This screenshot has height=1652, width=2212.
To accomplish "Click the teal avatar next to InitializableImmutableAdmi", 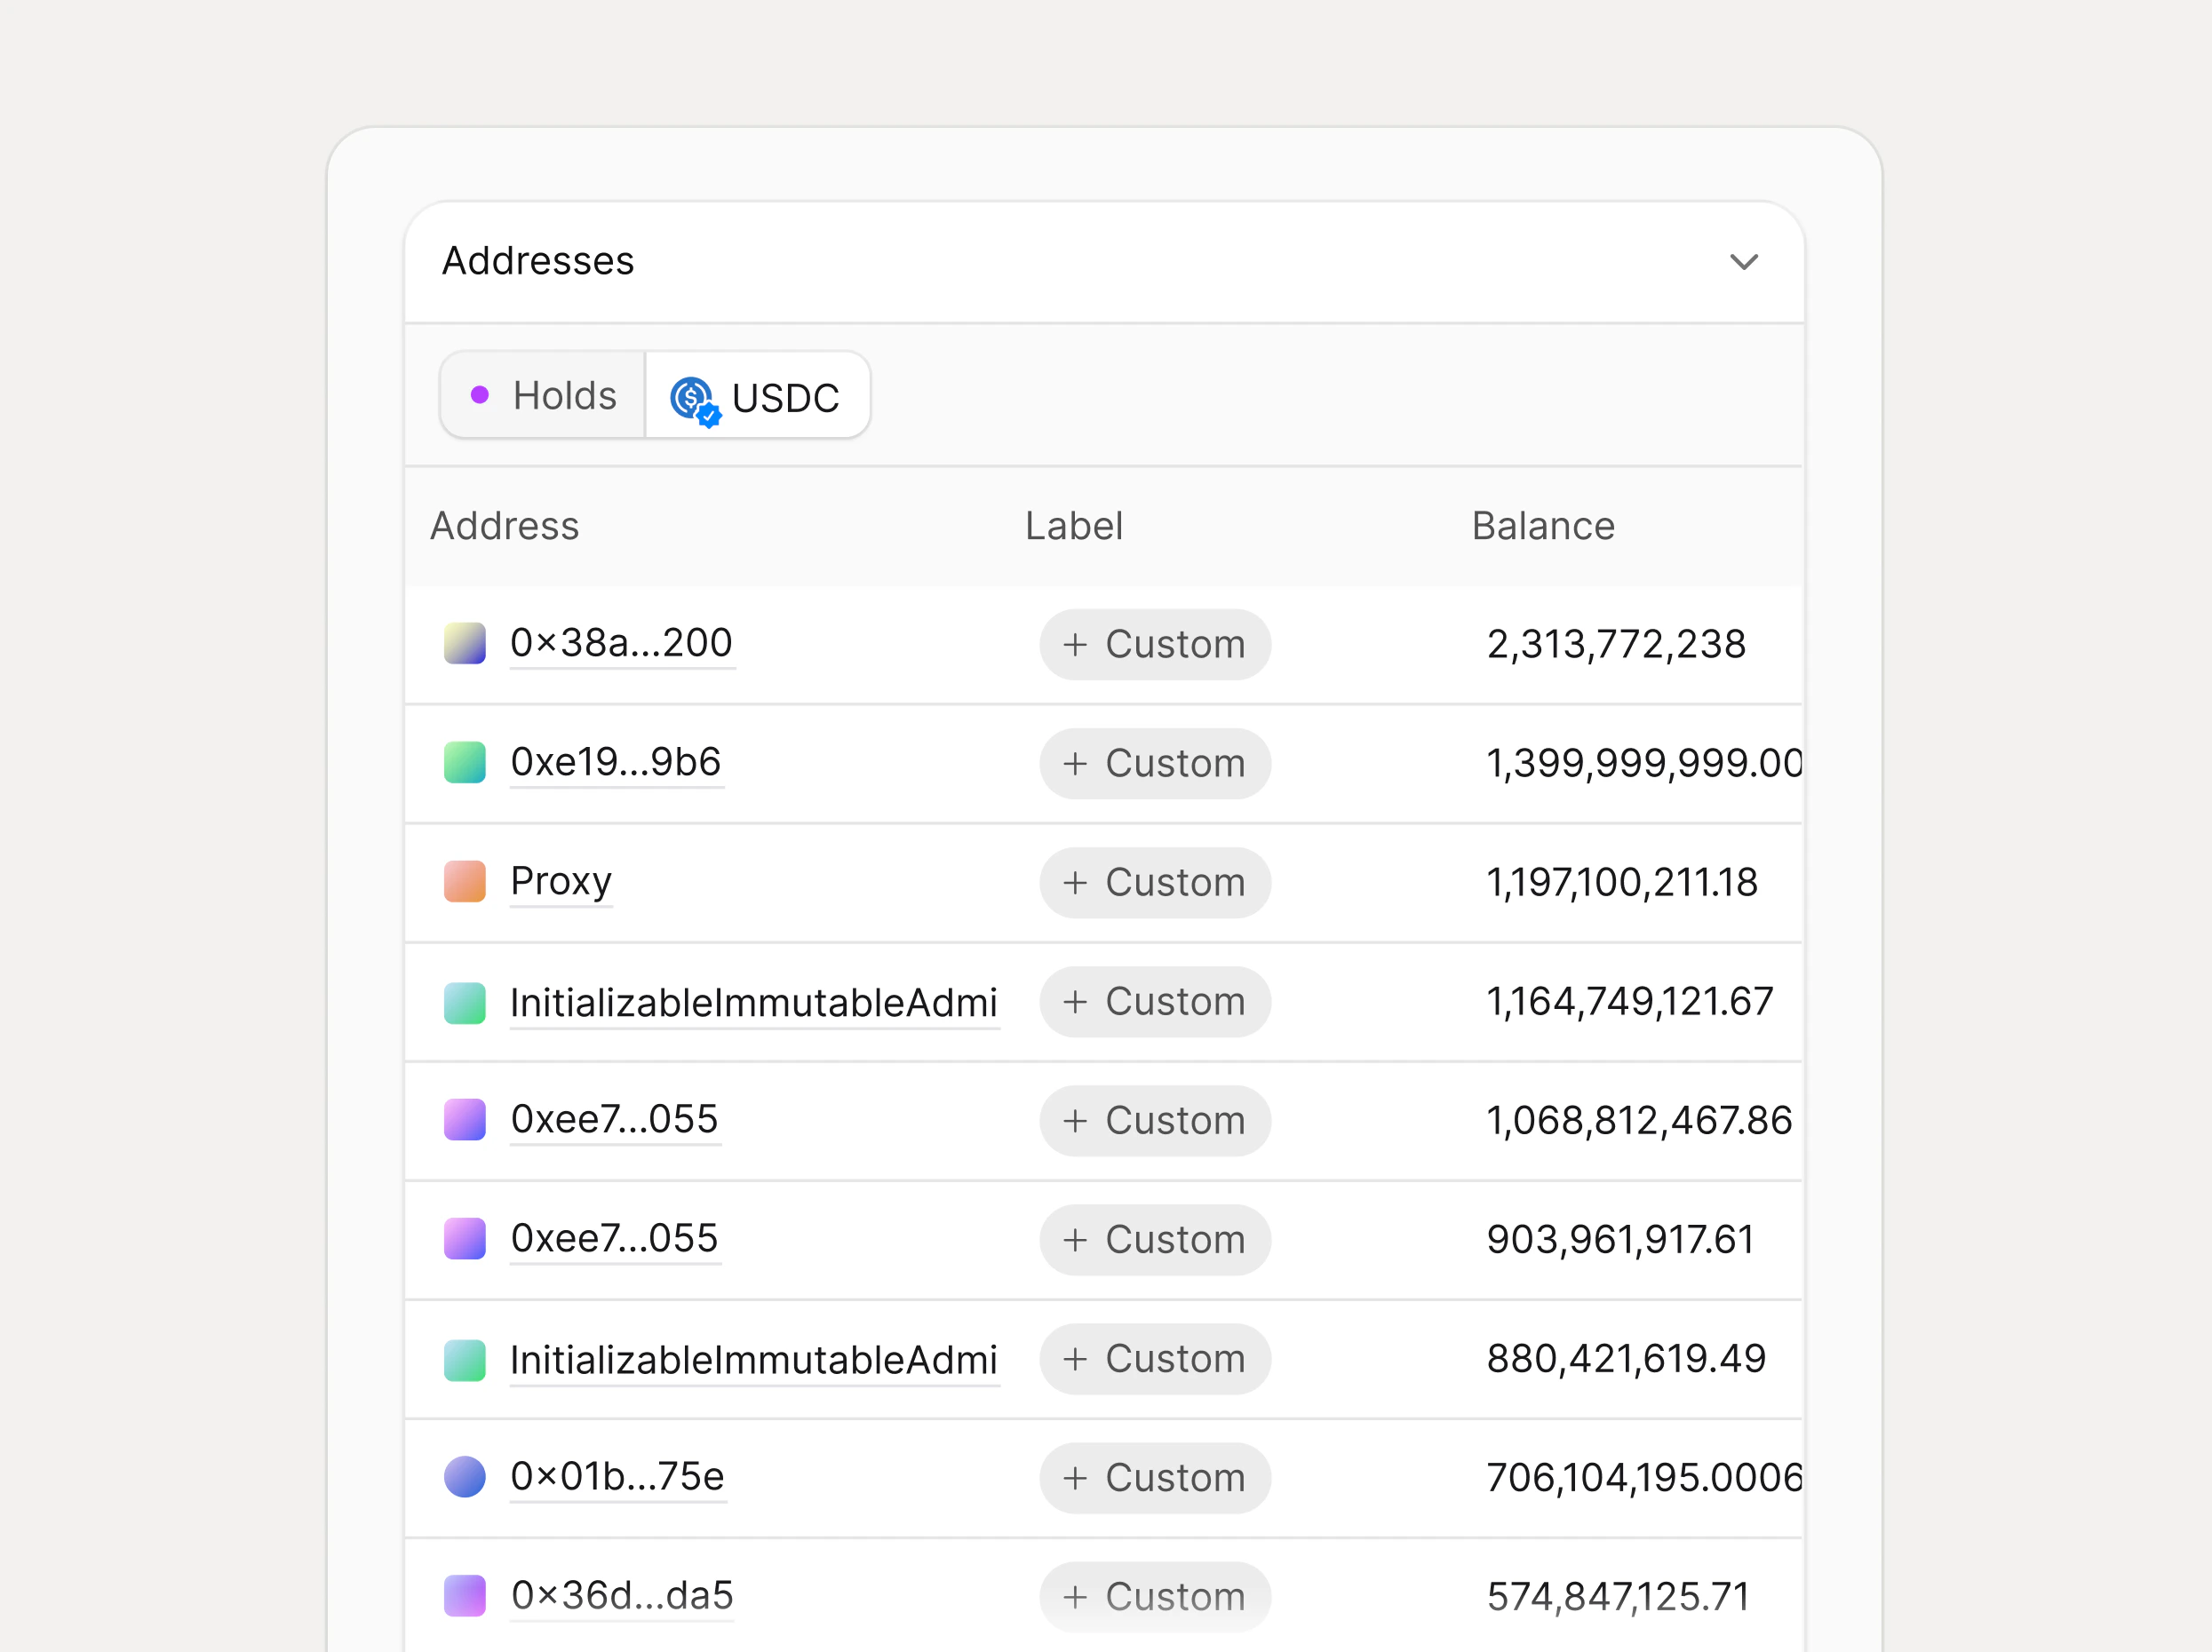I will click(x=464, y=1002).
